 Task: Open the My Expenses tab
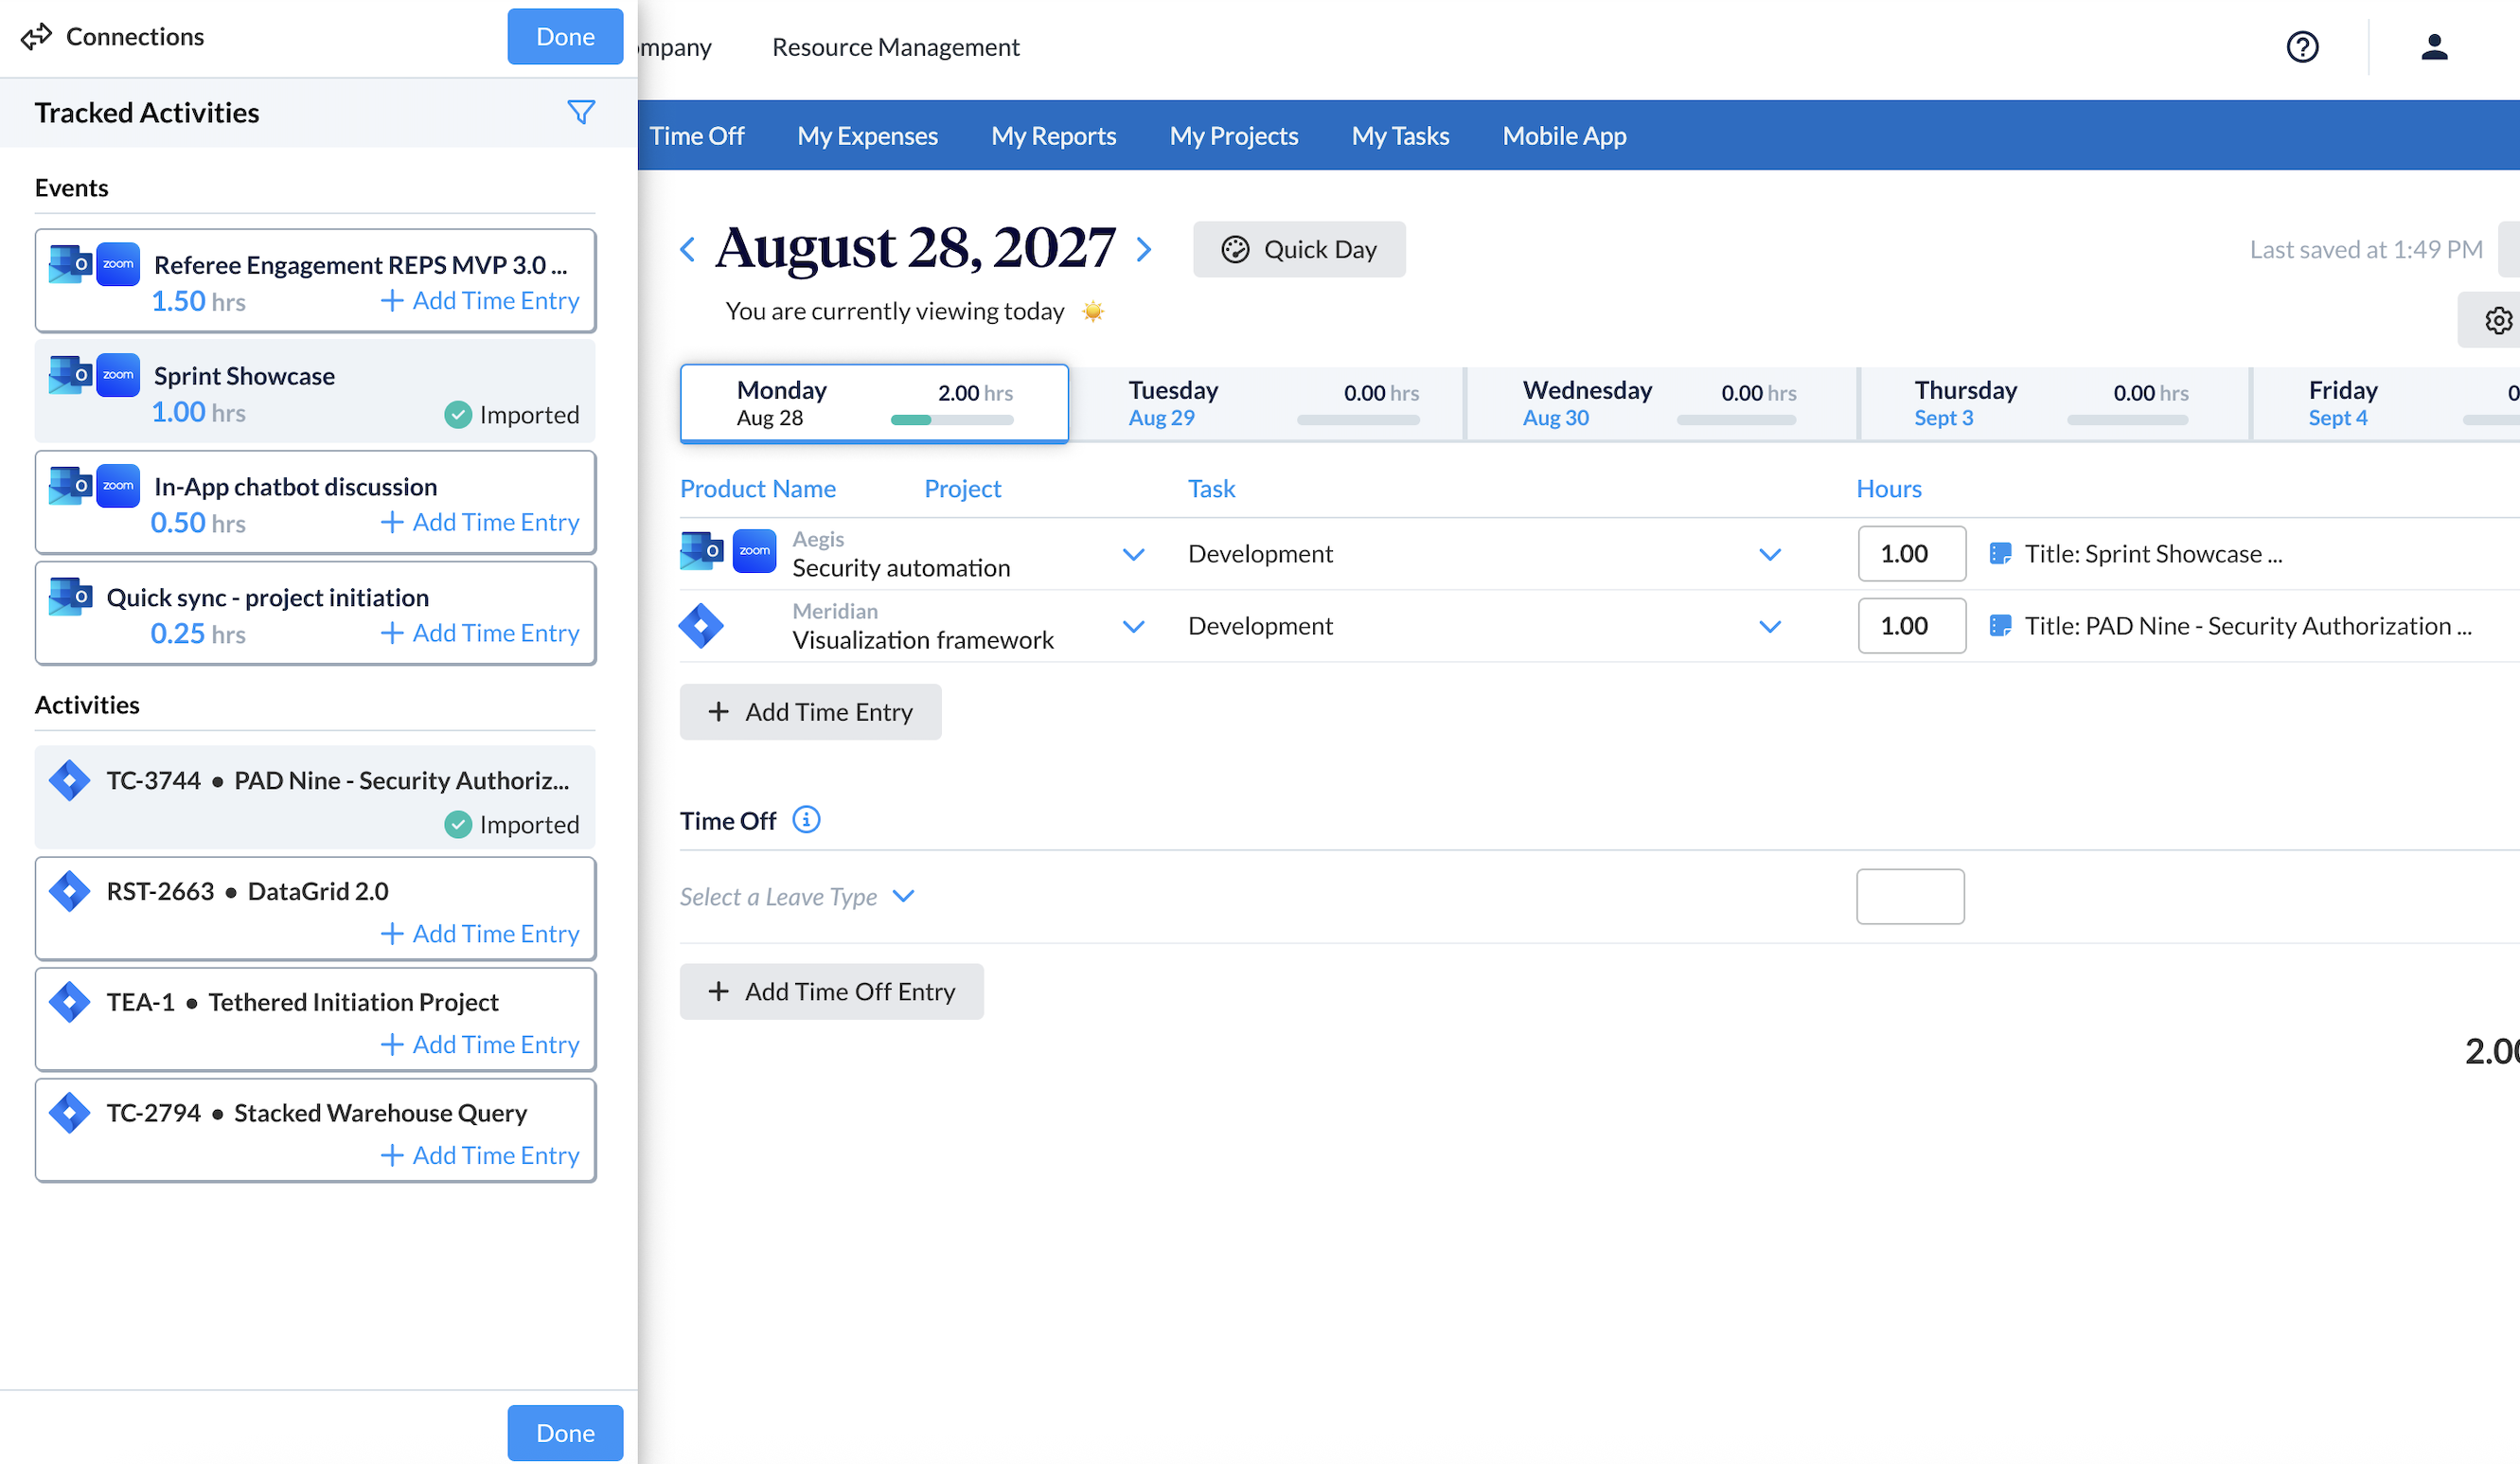tap(867, 135)
